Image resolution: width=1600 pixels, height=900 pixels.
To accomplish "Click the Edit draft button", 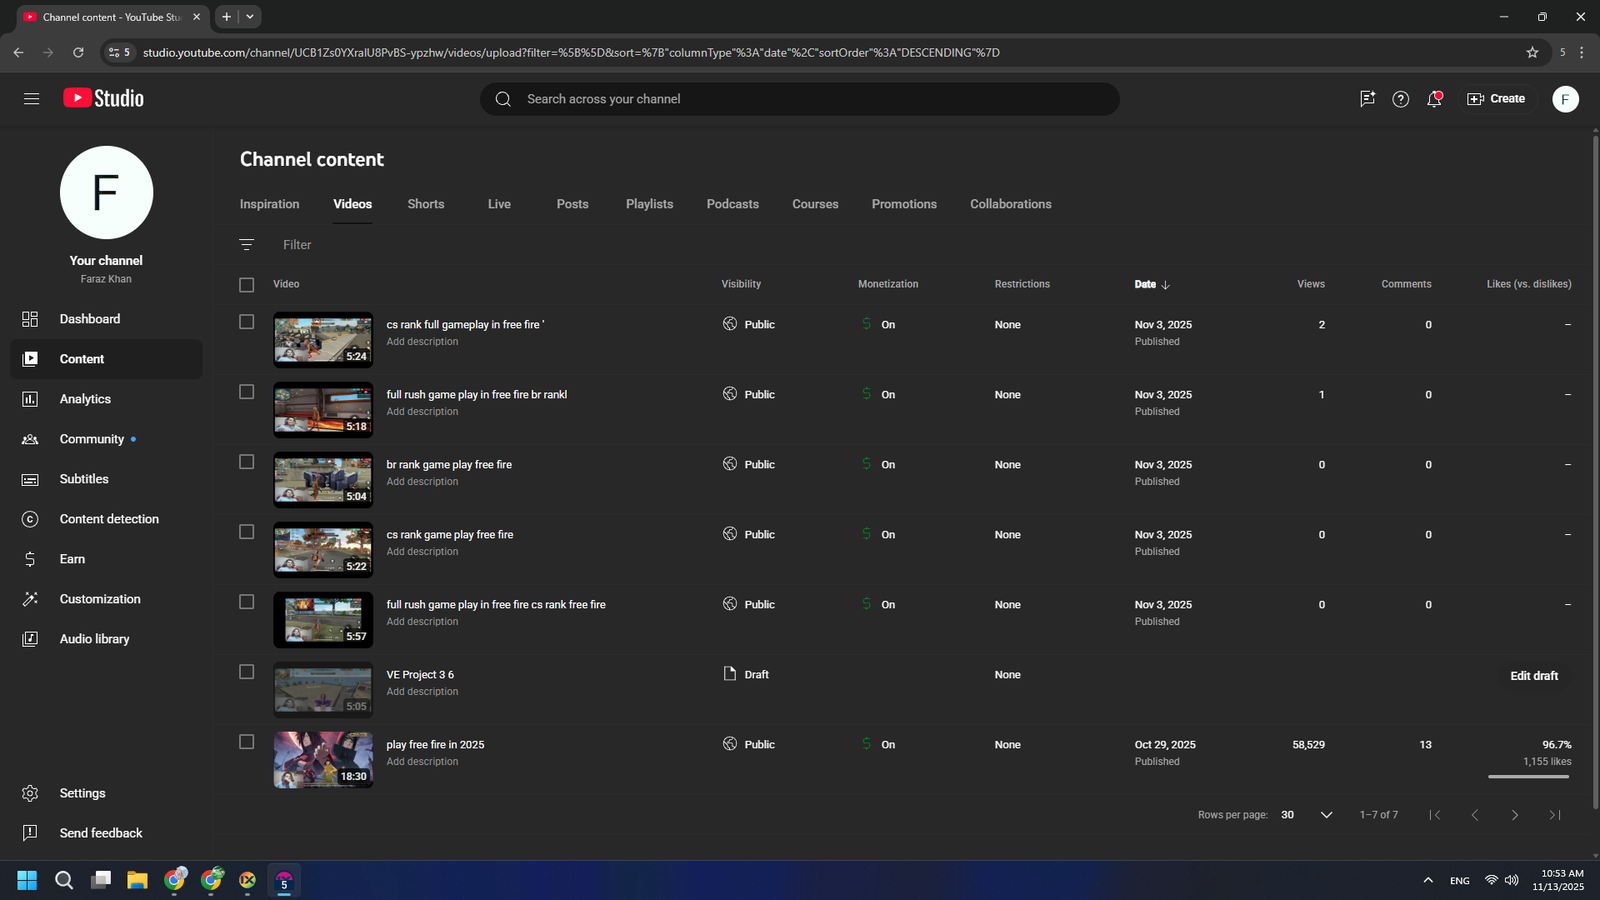I will point(1533,676).
